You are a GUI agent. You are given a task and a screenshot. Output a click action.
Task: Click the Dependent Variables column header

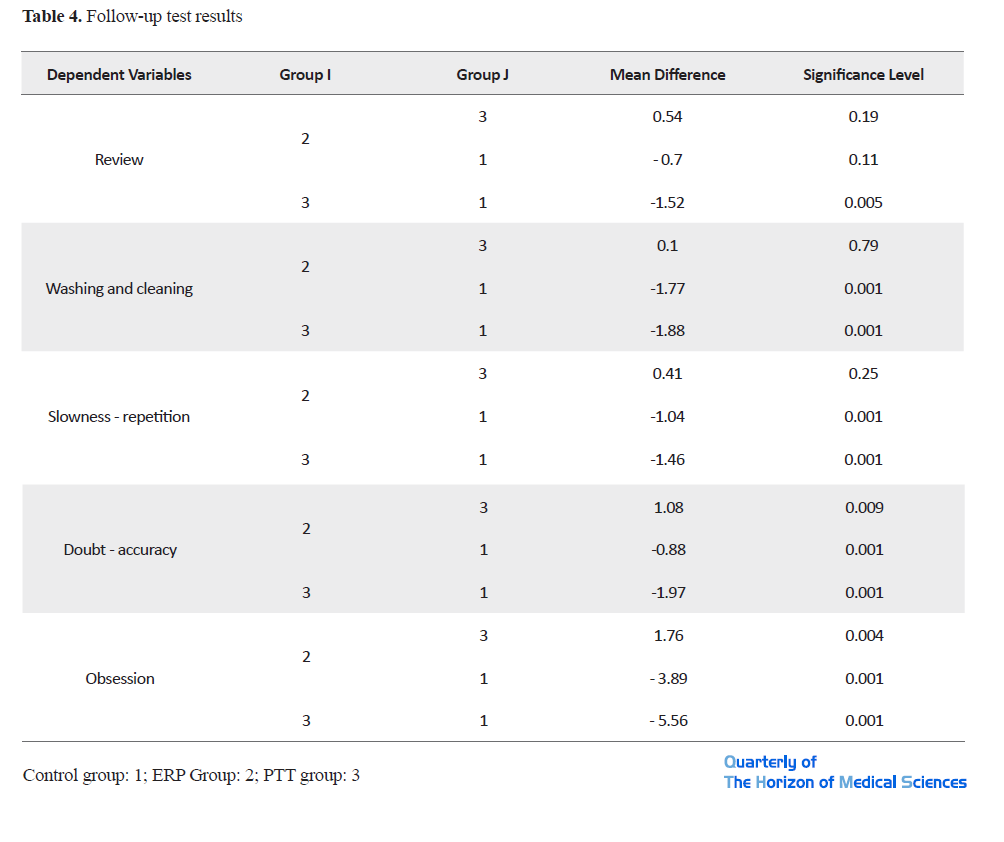(119, 75)
